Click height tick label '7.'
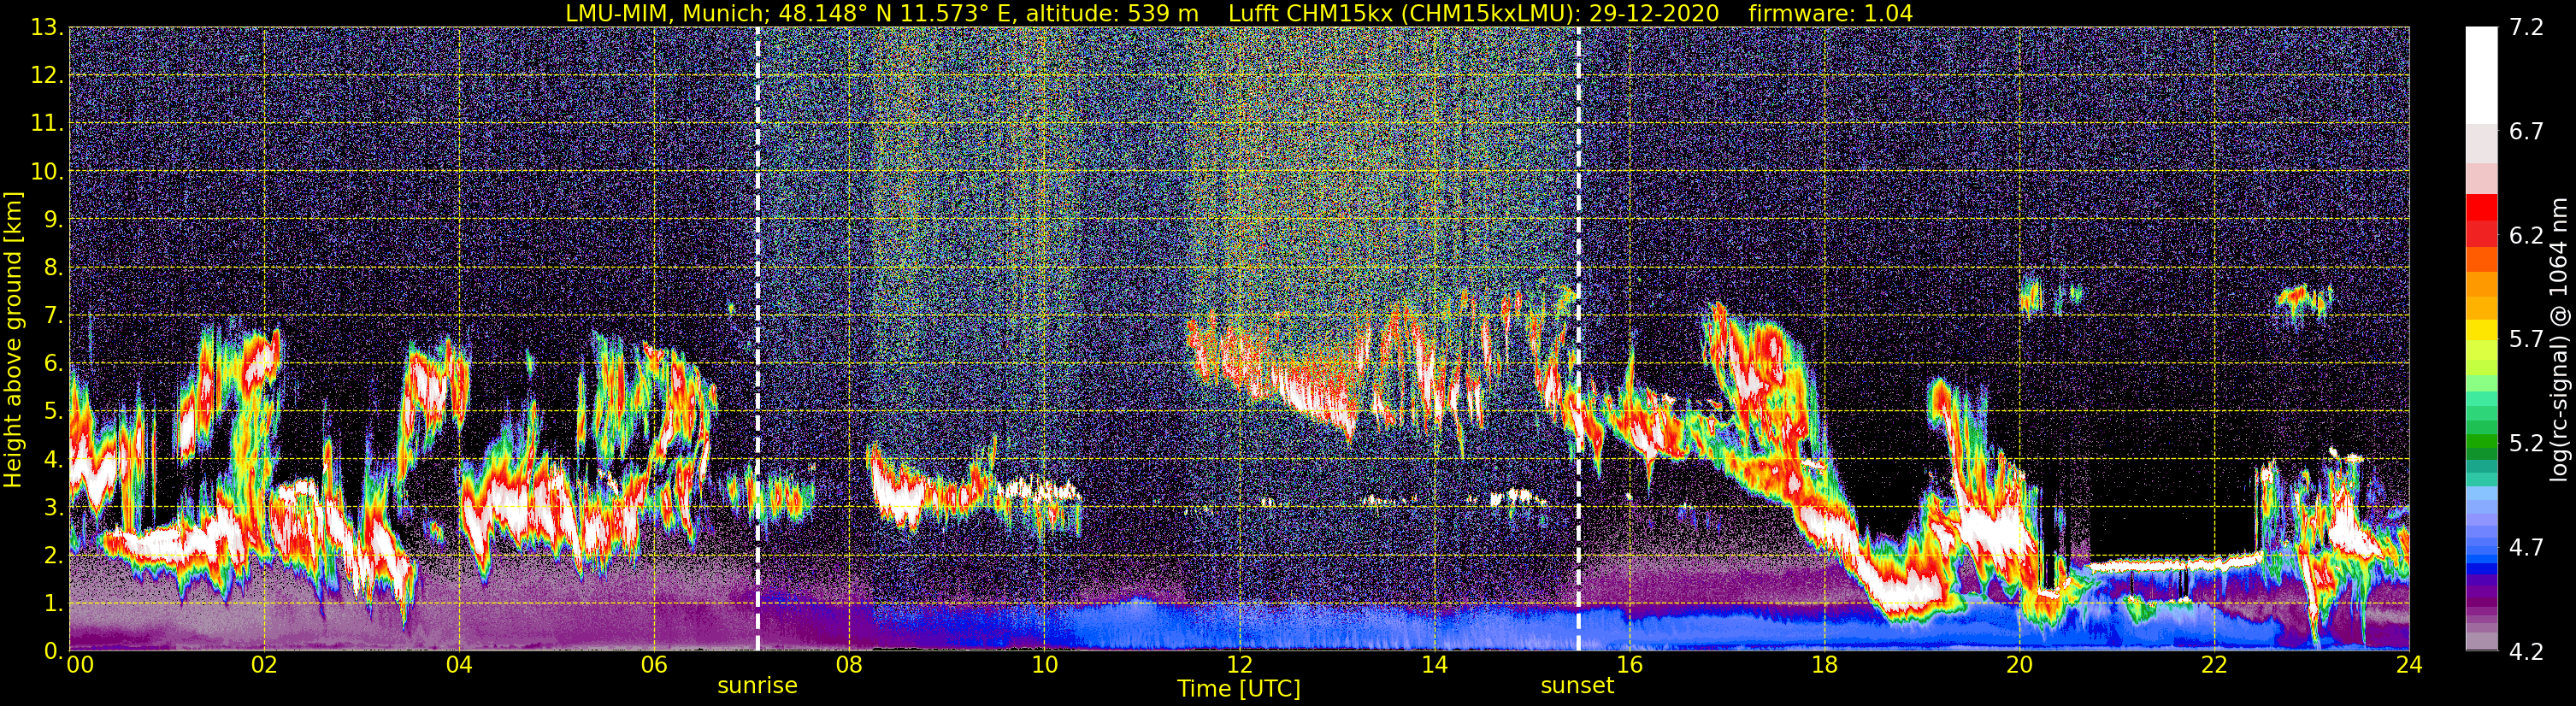The height and width of the screenshot is (706, 2576). (53, 316)
